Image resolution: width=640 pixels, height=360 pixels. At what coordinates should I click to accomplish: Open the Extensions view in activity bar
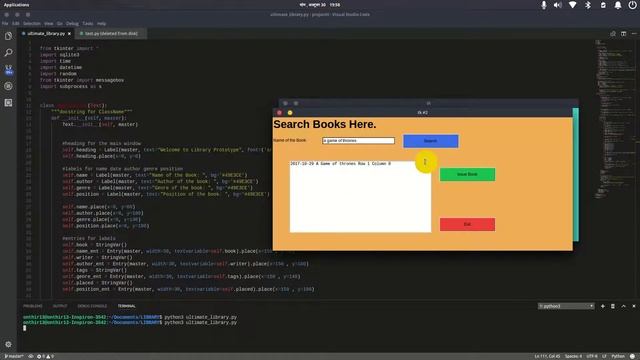coord(8,103)
